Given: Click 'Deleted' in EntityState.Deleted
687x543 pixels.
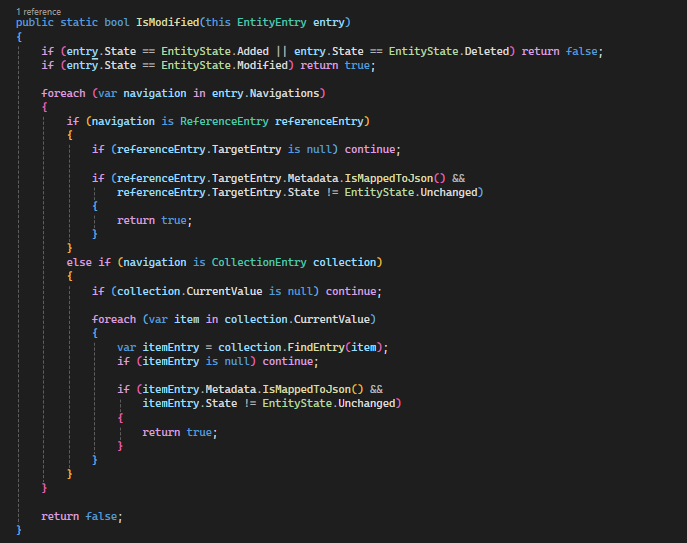Looking at the screenshot, I should click(x=487, y=51).
